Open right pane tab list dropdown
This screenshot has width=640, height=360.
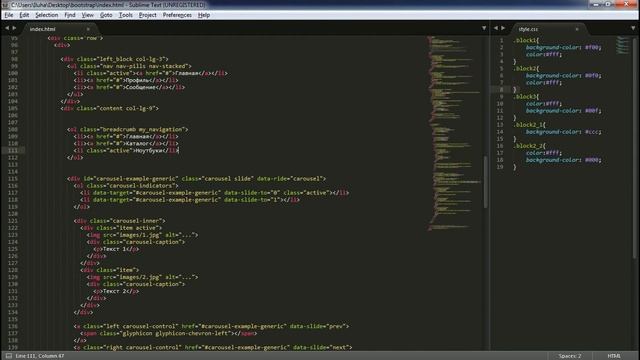(633, 28)
